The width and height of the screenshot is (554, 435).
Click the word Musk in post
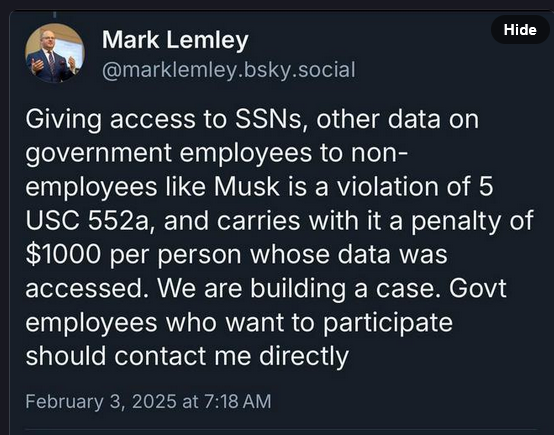[247, 187]
